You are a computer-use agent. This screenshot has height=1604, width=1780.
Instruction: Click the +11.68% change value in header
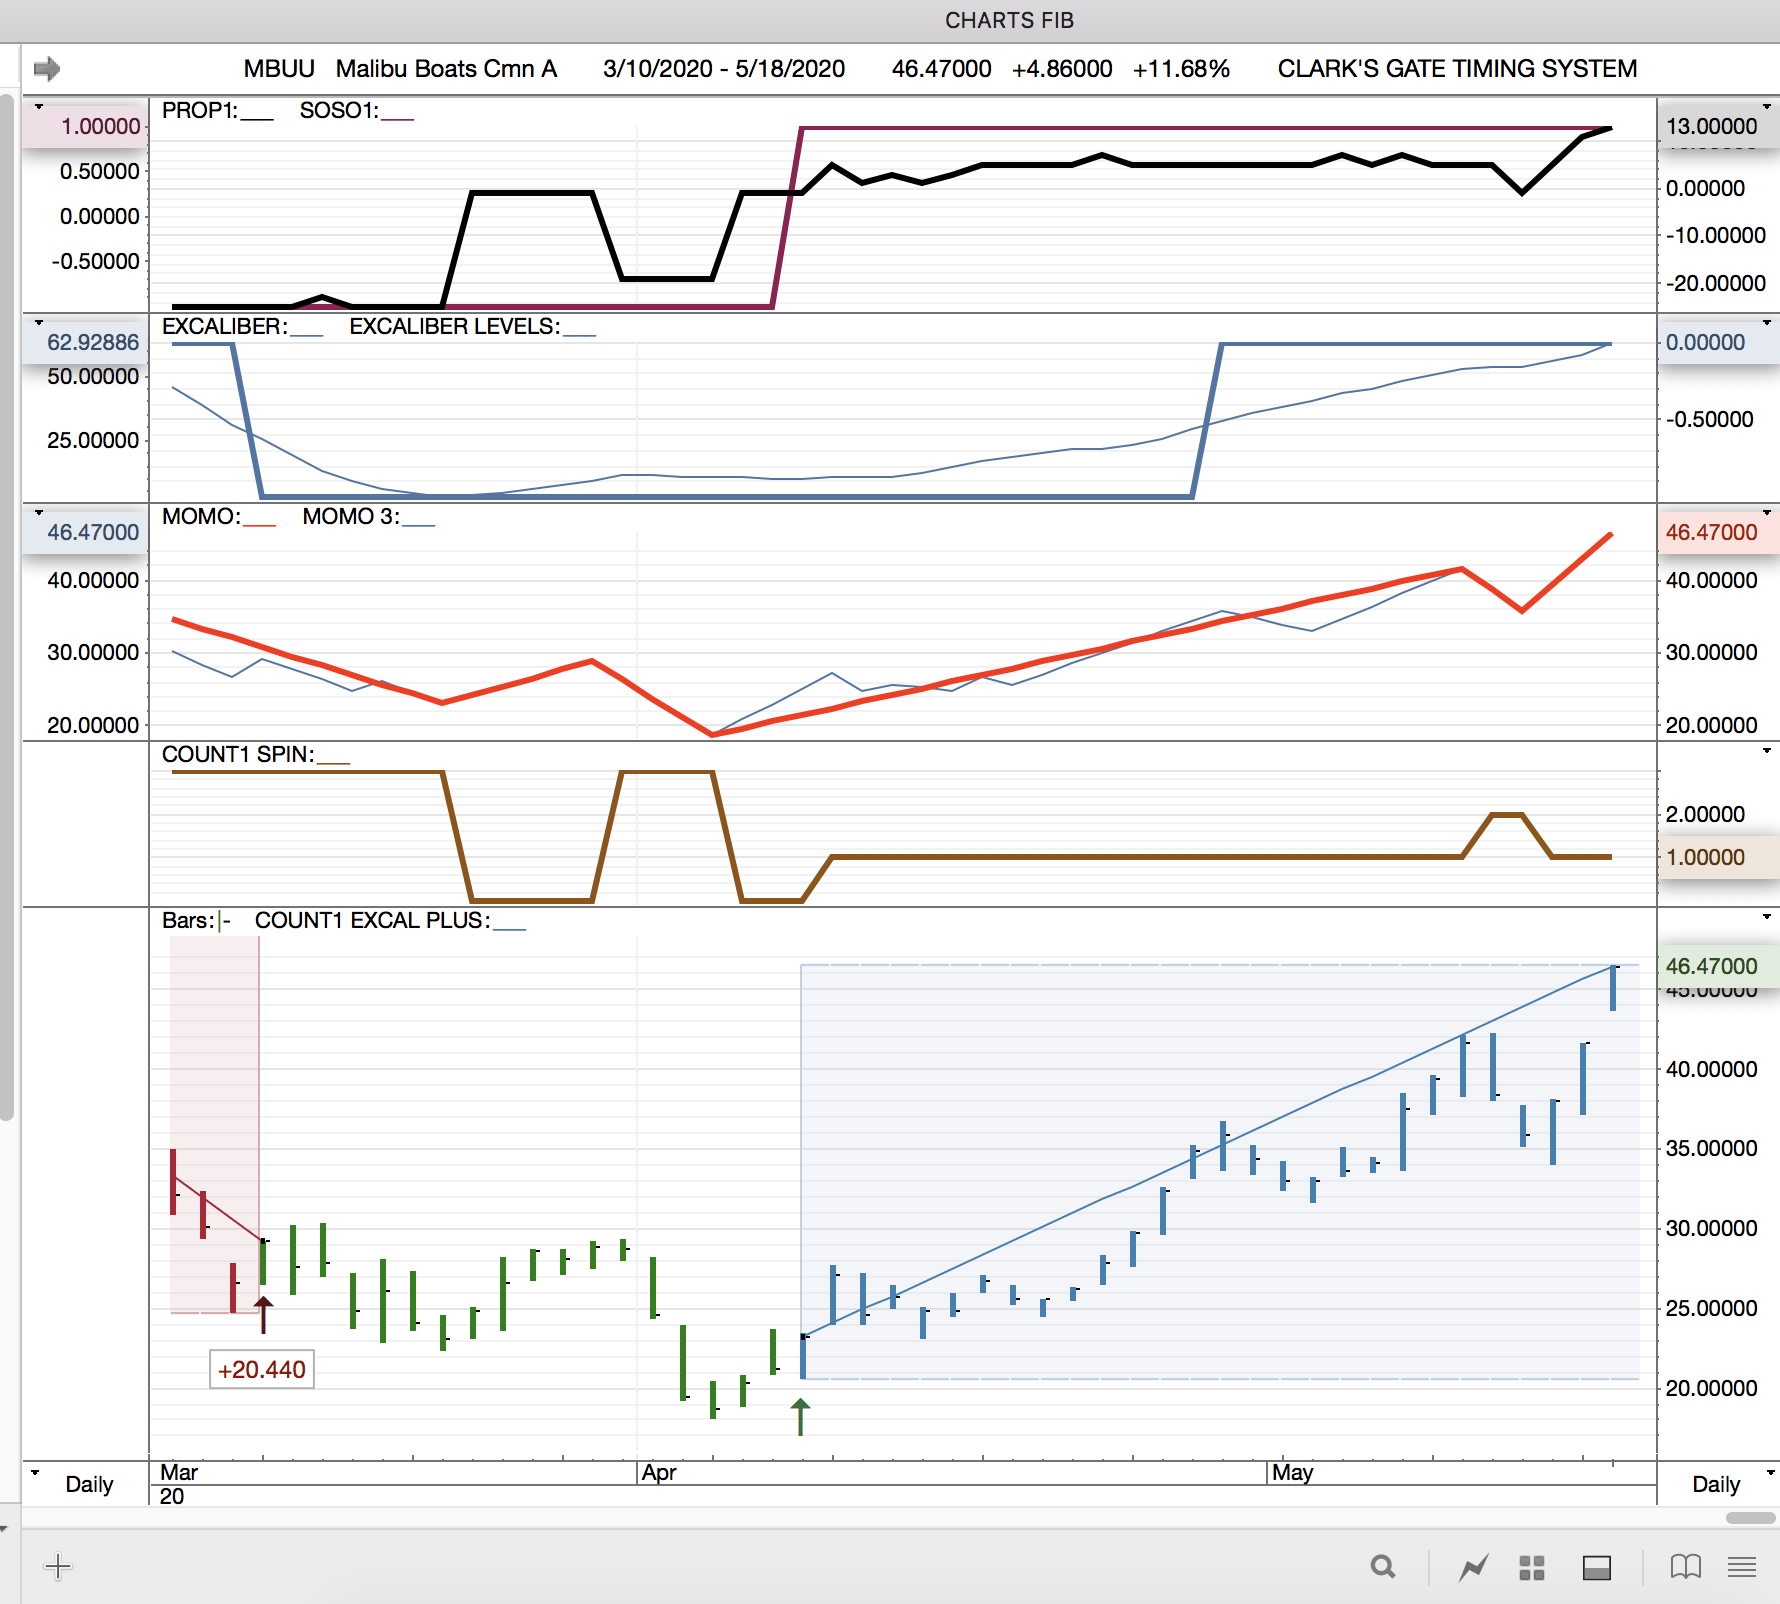tap(1181, 69)
